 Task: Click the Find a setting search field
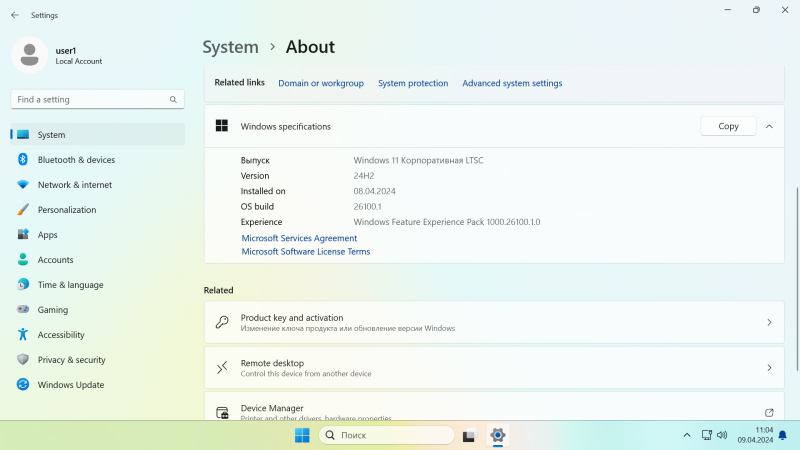(x=97, y=99)
